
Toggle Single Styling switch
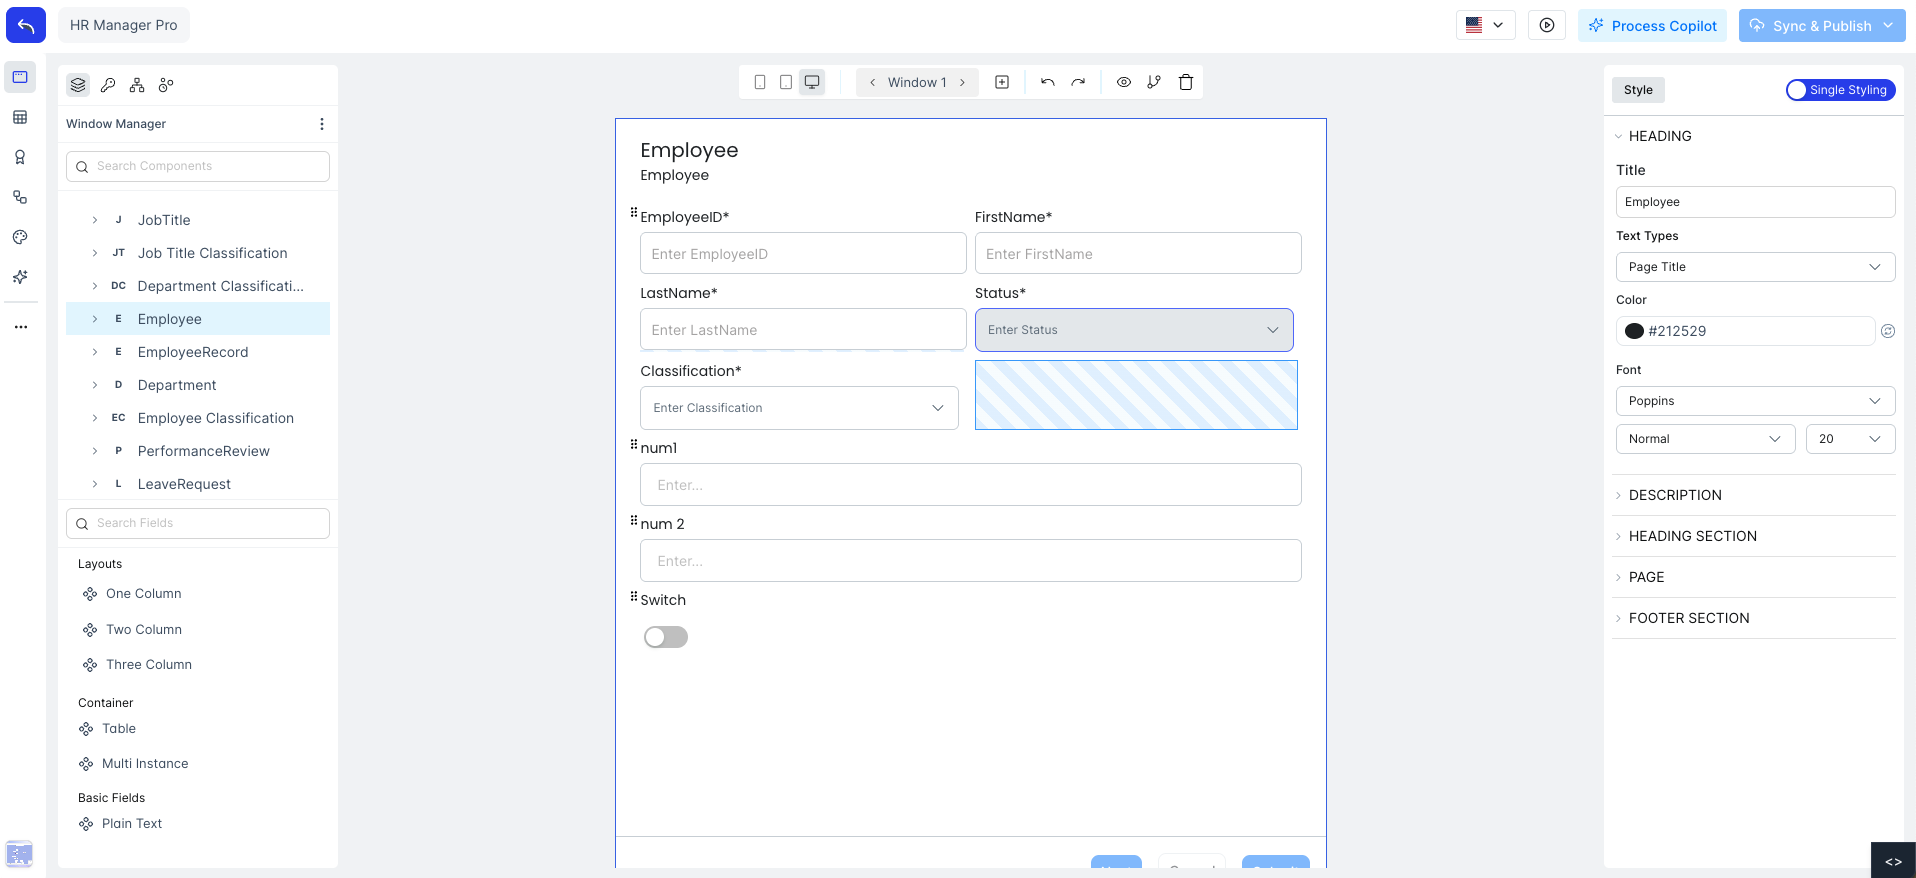point(1840,90)
